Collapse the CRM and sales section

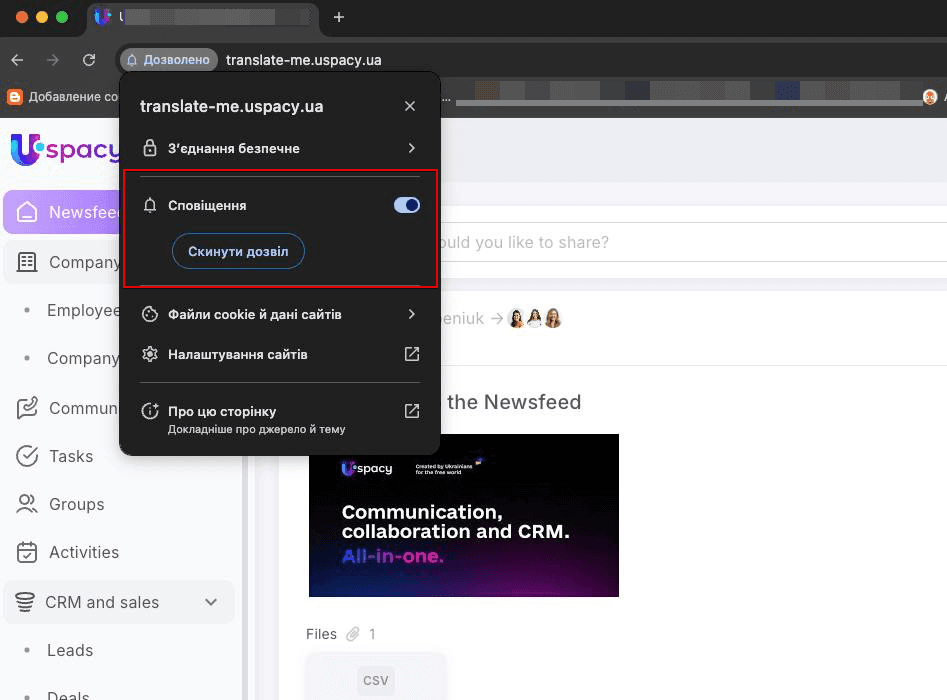pos(211,602)
